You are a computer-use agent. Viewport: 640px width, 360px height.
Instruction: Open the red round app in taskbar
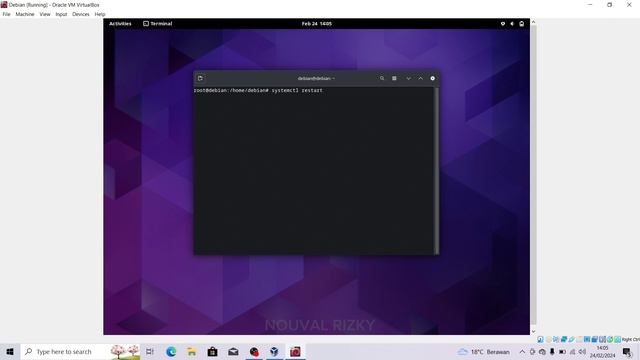tap(254, 351)
